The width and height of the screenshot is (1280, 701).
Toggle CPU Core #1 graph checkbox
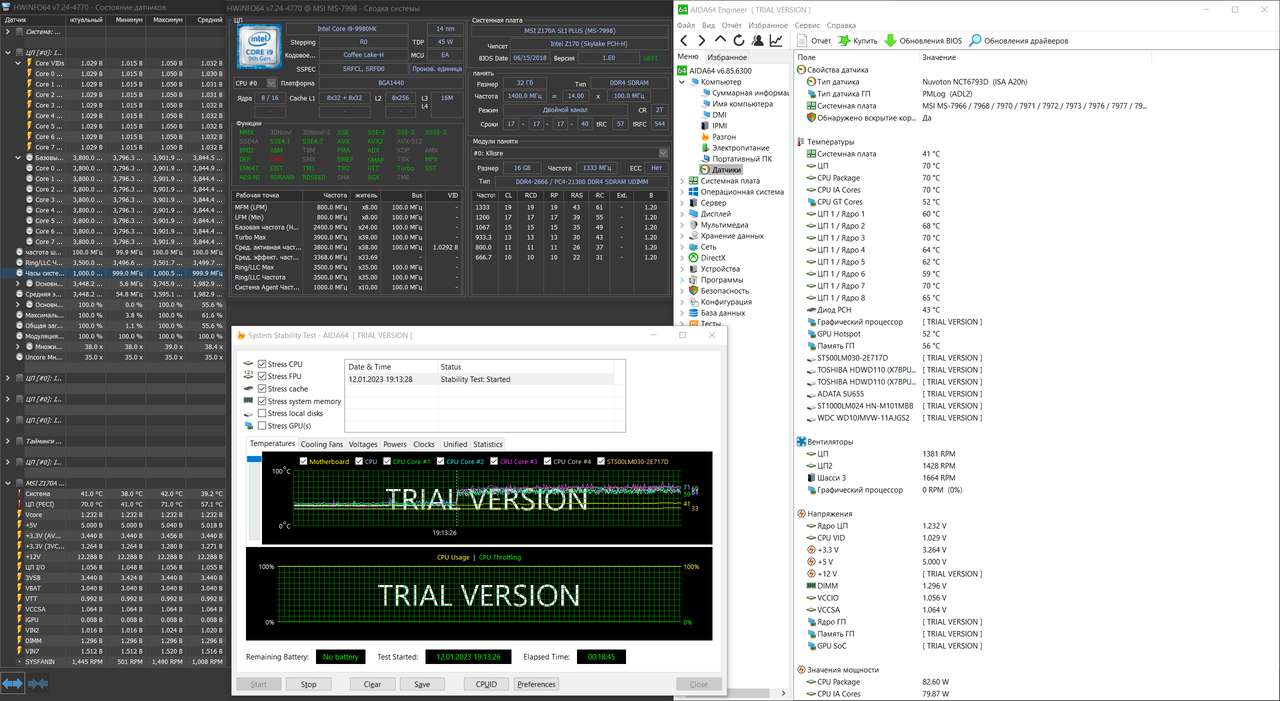pos(387,461)
